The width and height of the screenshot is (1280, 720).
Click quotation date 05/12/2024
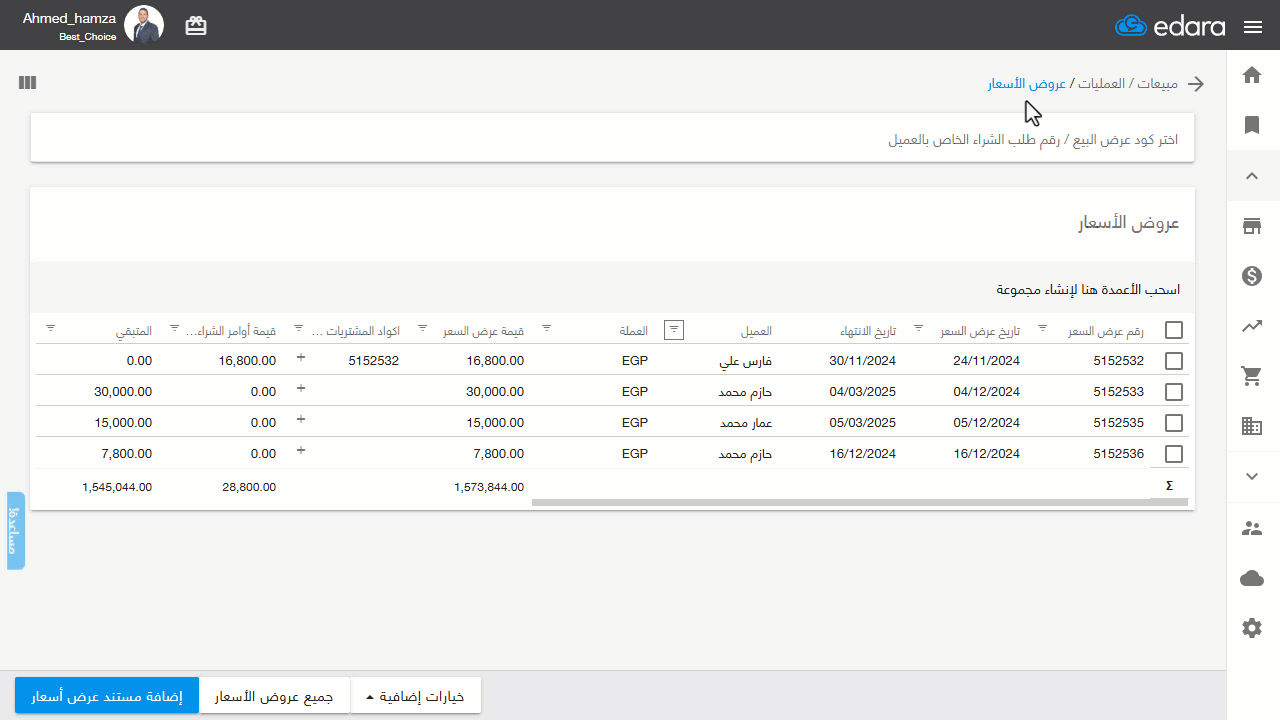(x=986, y=423)
